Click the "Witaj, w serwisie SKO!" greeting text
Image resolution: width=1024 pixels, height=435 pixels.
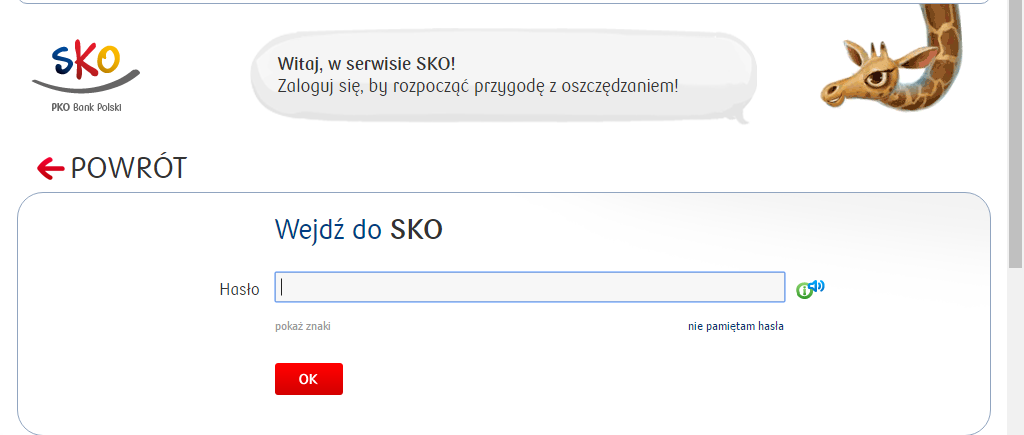[366, 64]
